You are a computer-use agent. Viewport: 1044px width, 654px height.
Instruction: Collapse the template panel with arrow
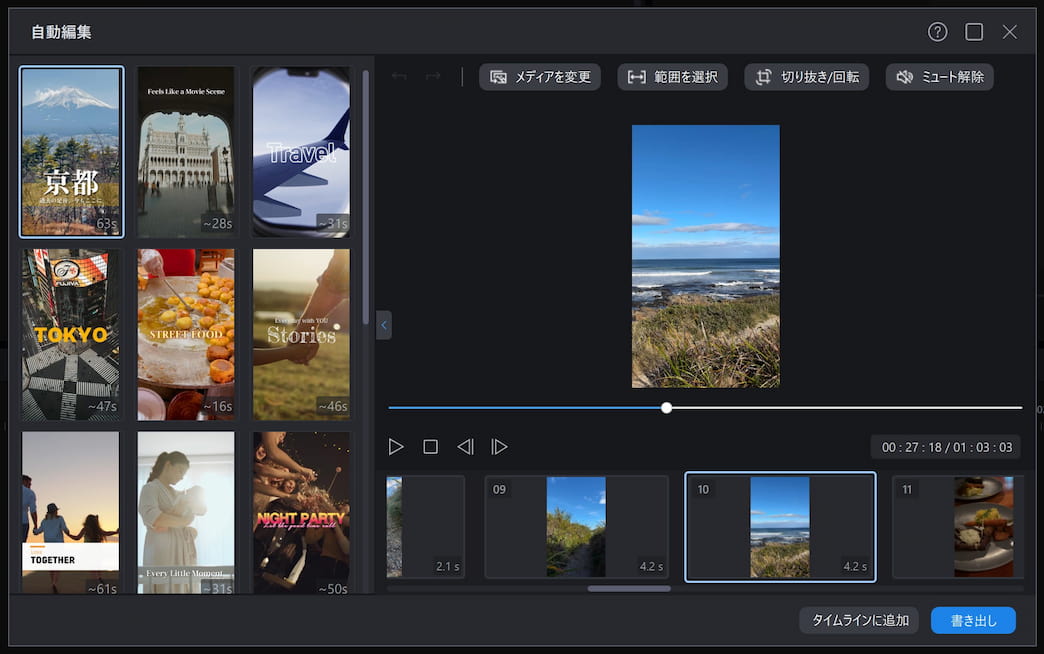384,325
